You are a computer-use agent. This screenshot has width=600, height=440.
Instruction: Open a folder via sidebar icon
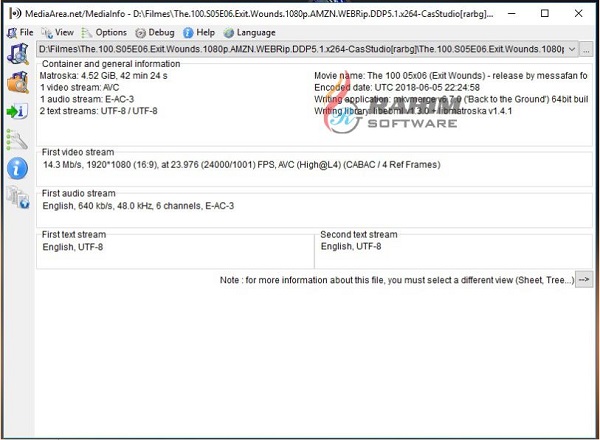point(18,83)
